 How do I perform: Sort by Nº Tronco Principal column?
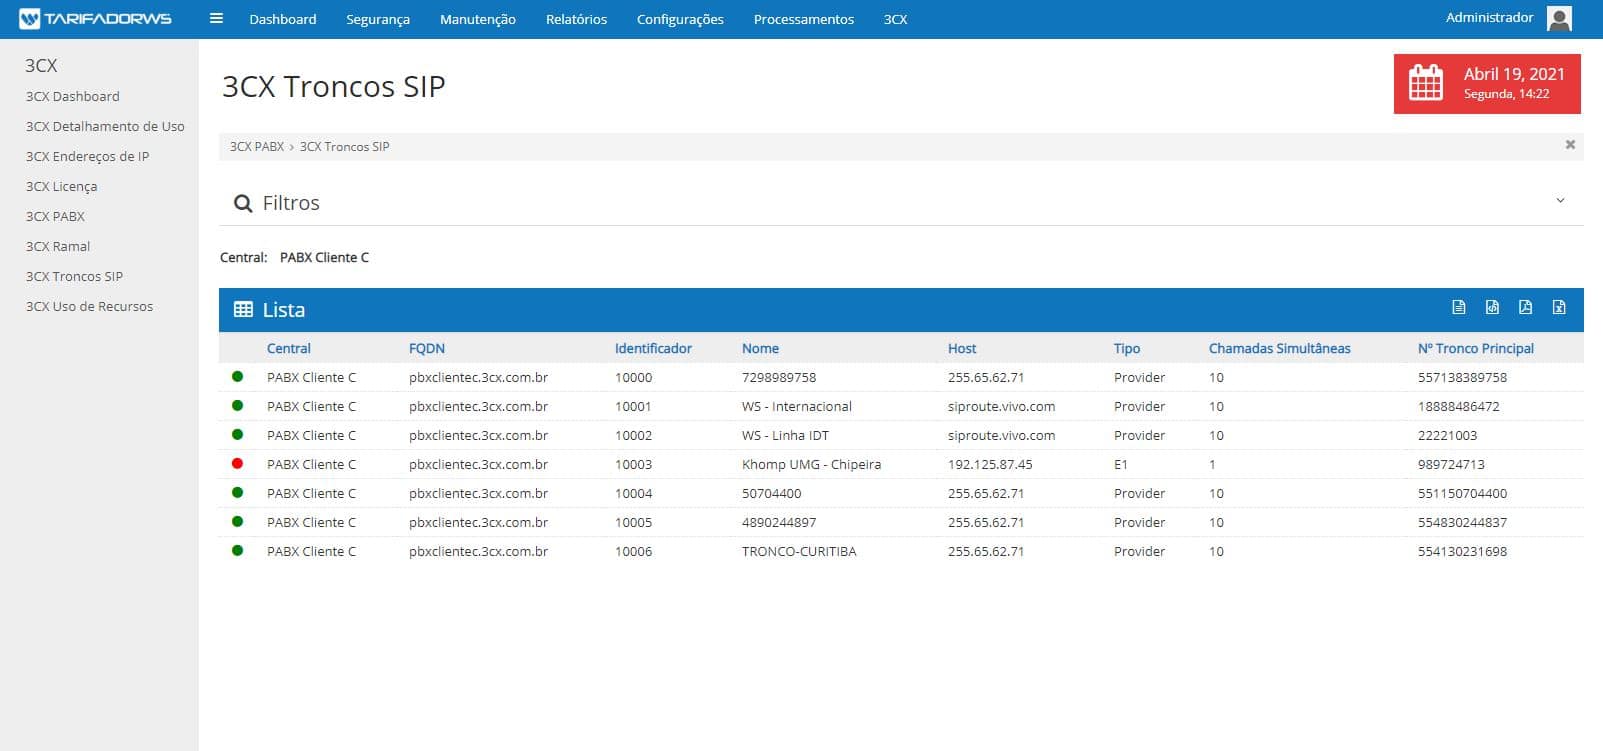coord(1476,348)
